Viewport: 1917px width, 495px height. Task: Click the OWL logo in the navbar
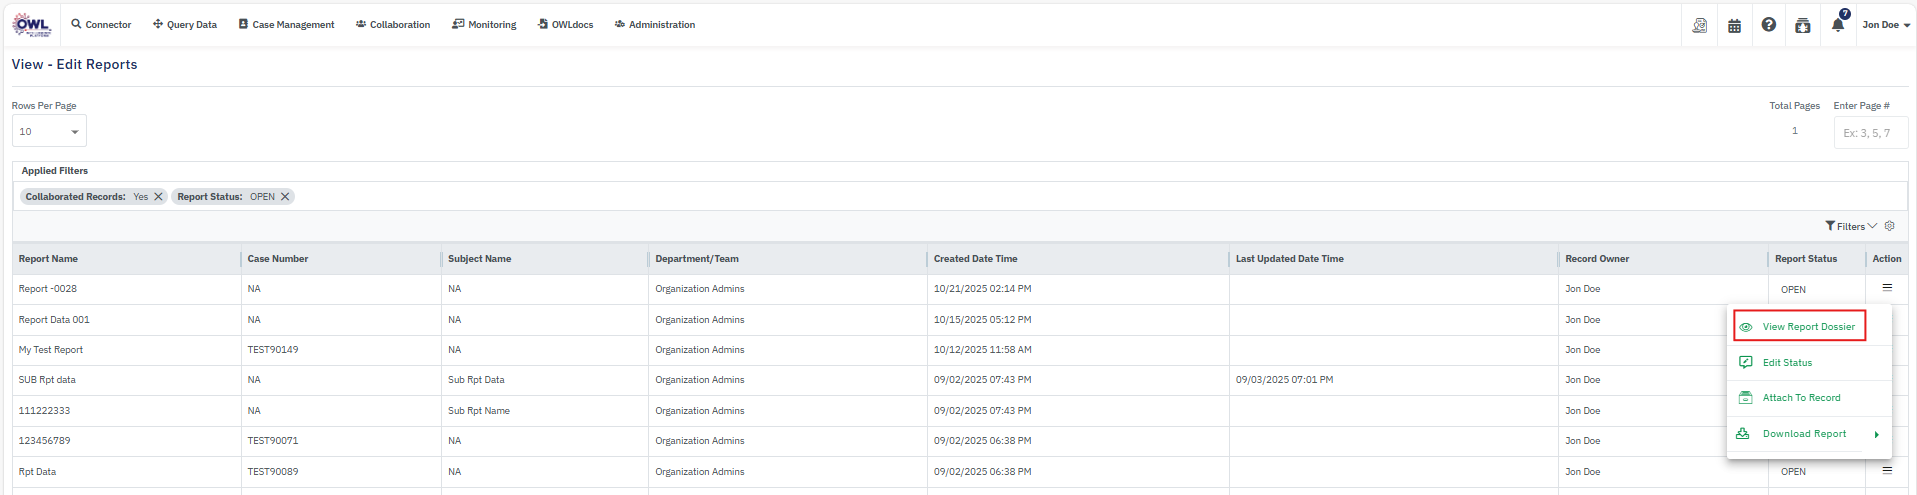coord(31,25)
